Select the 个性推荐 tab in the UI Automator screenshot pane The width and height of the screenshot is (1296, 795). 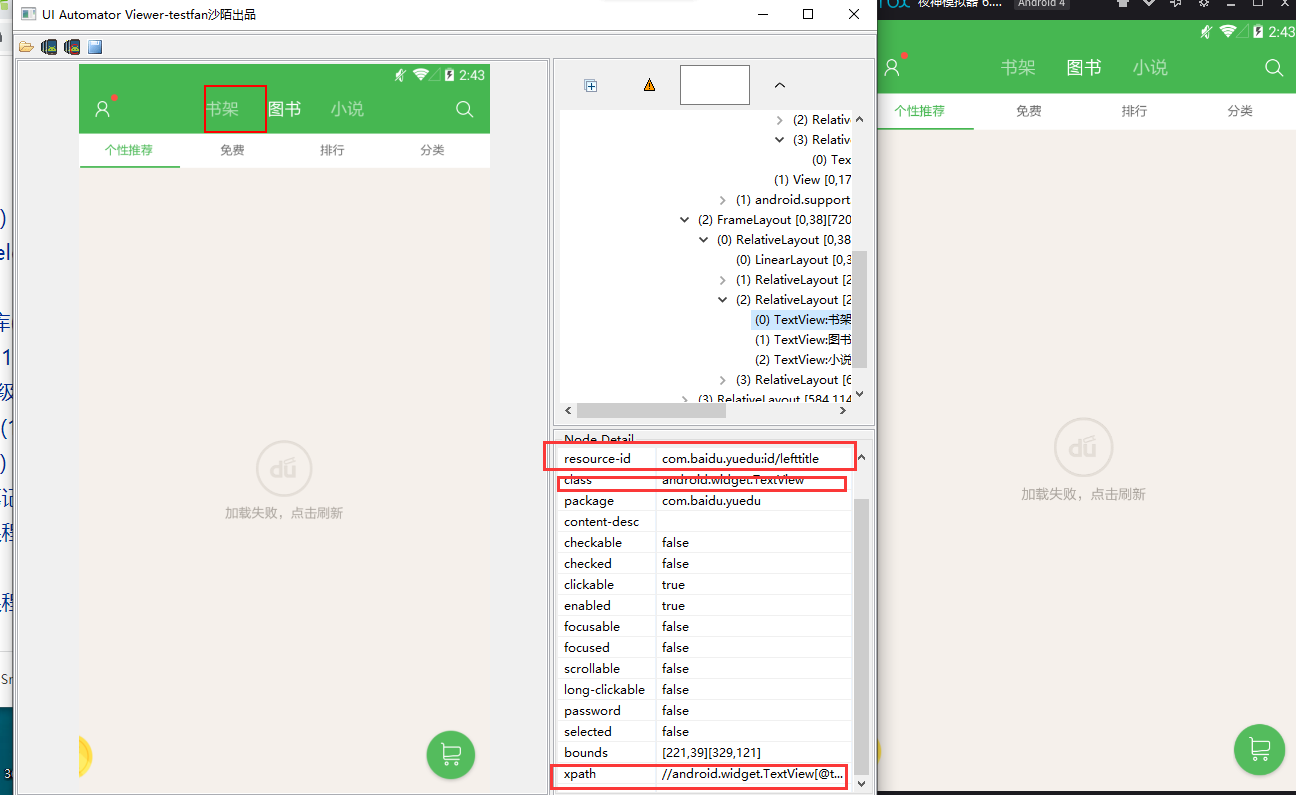[129, 150]
